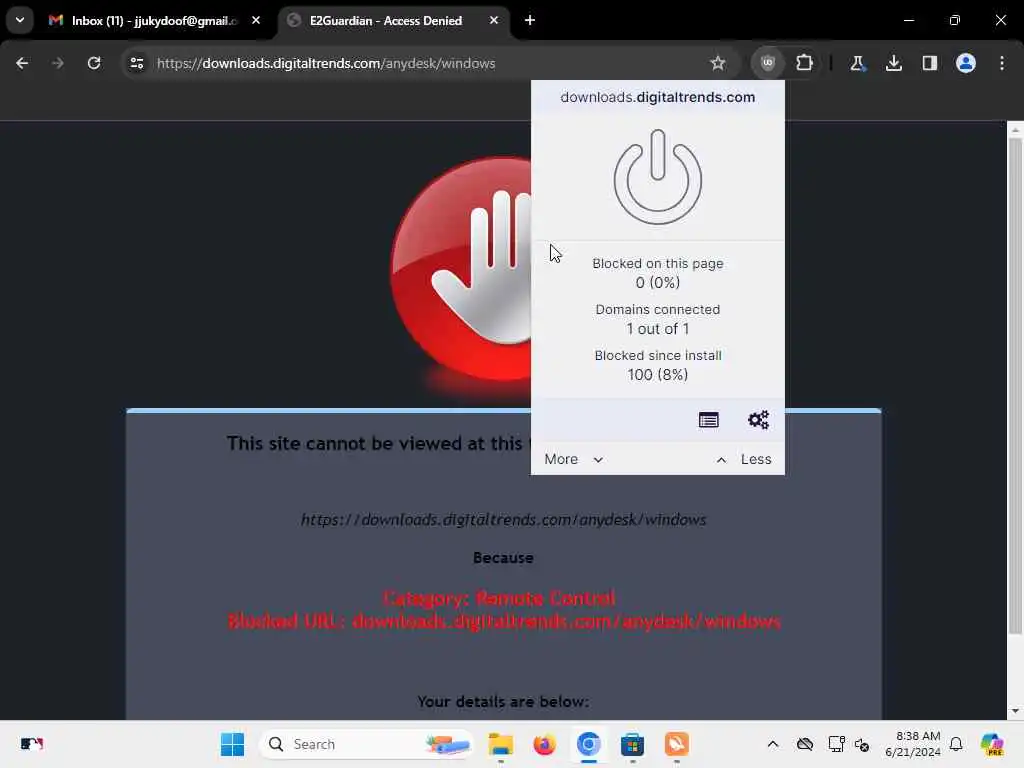Switch to the Gmail Inbox tab
Screen dimensions: 1024x768
pyautogui.click(x=153, y=21)
